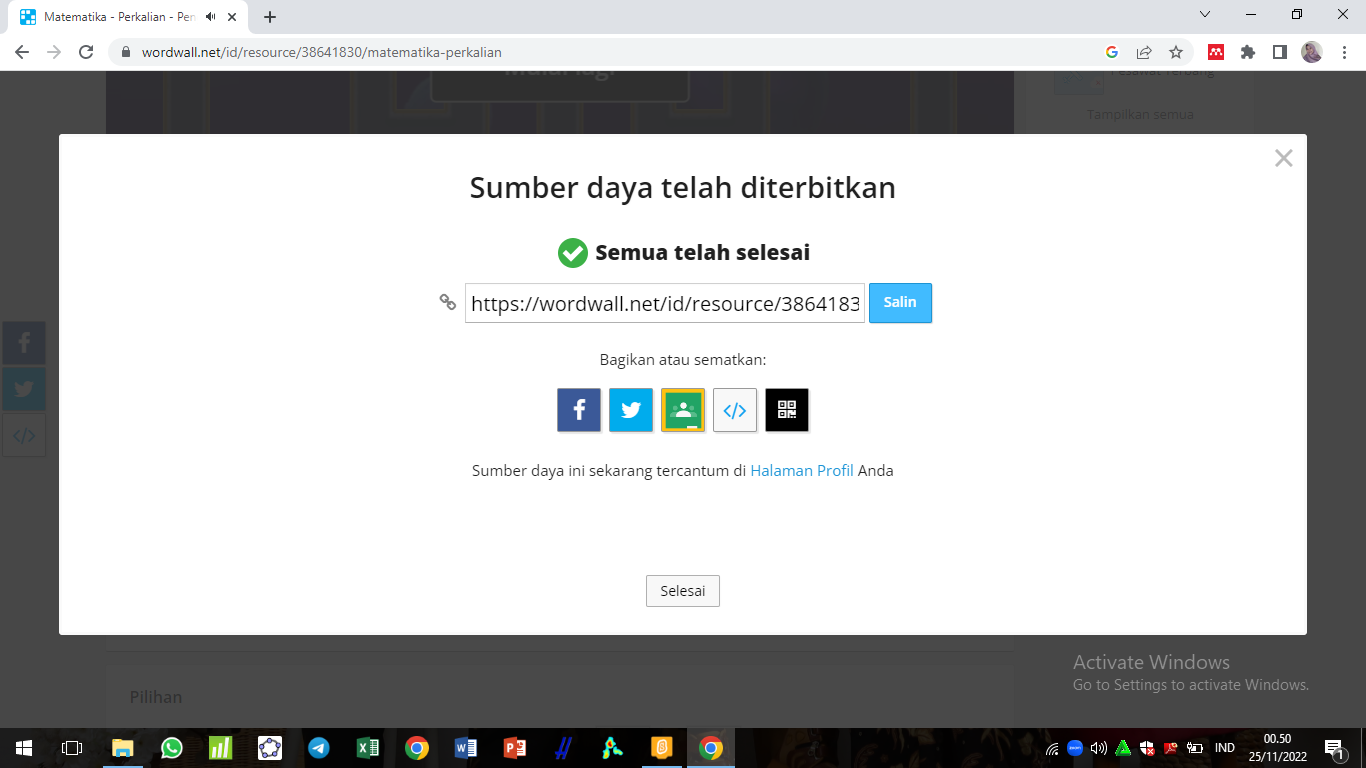The height and width of the screenshot is (768, 1366).
Task: Go forward in browser history
Action: tap(54, 52)
